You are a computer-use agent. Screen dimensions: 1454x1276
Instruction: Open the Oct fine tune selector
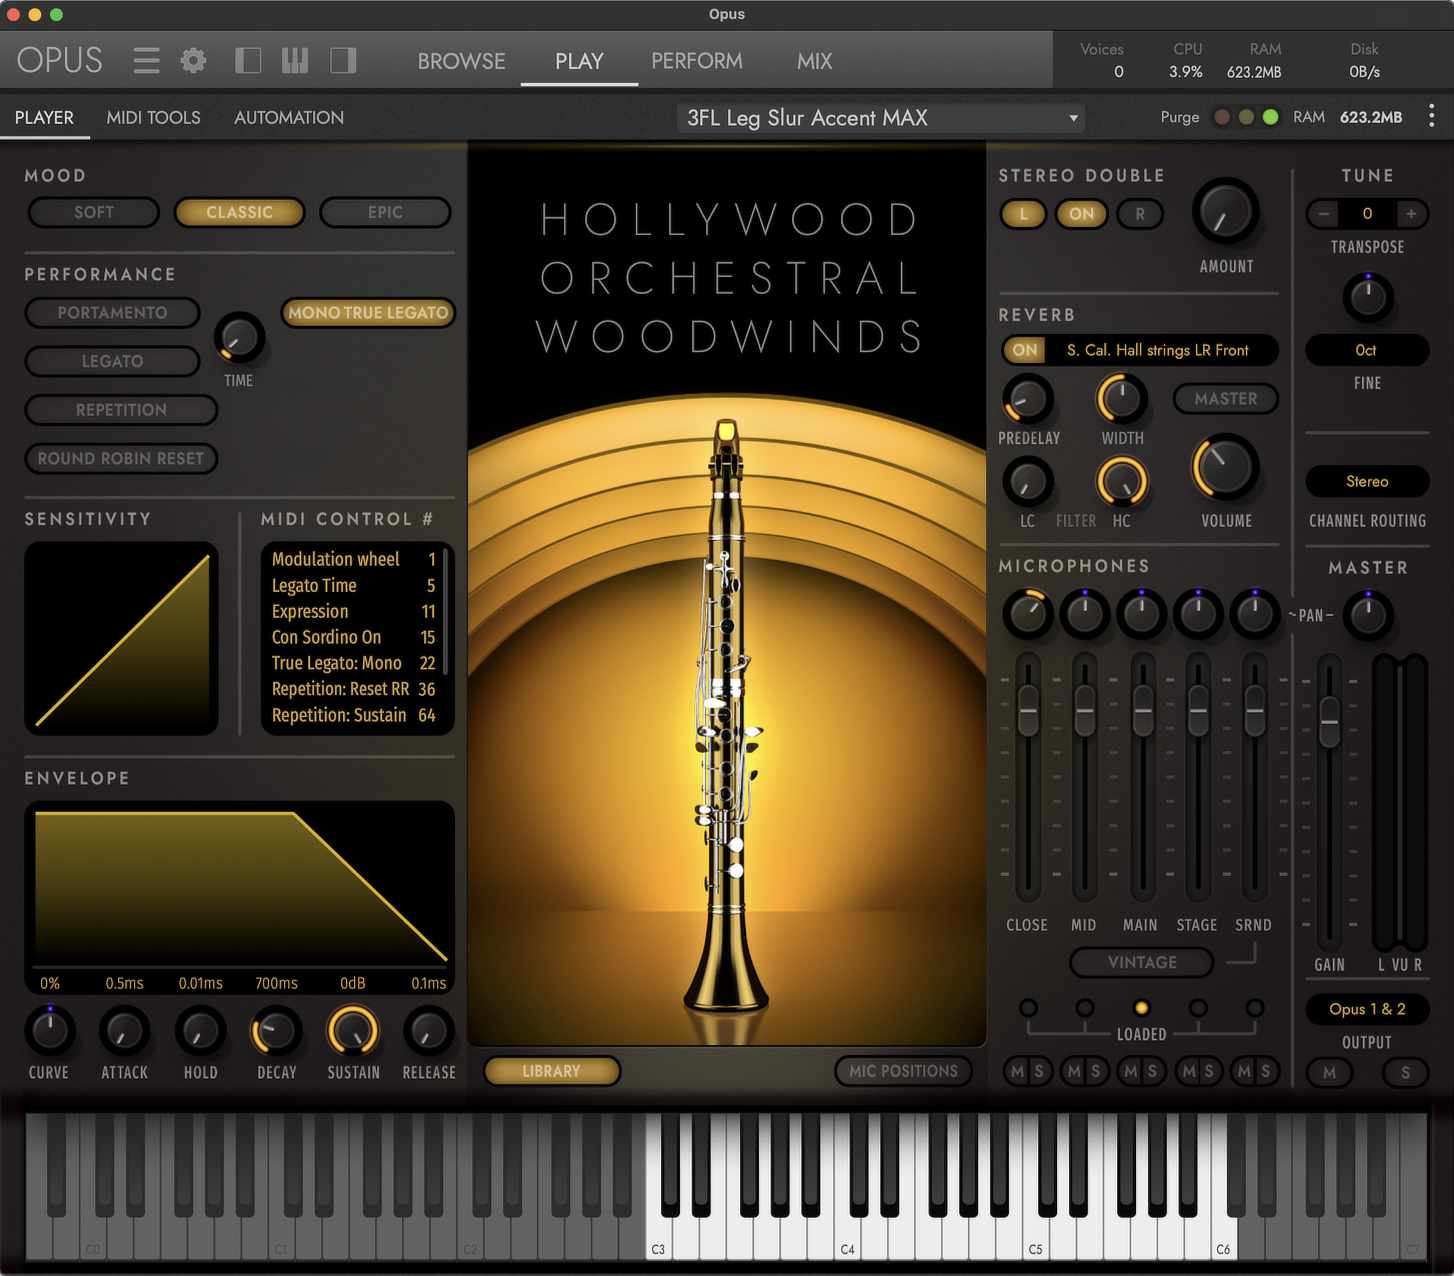click(1367, 350)
